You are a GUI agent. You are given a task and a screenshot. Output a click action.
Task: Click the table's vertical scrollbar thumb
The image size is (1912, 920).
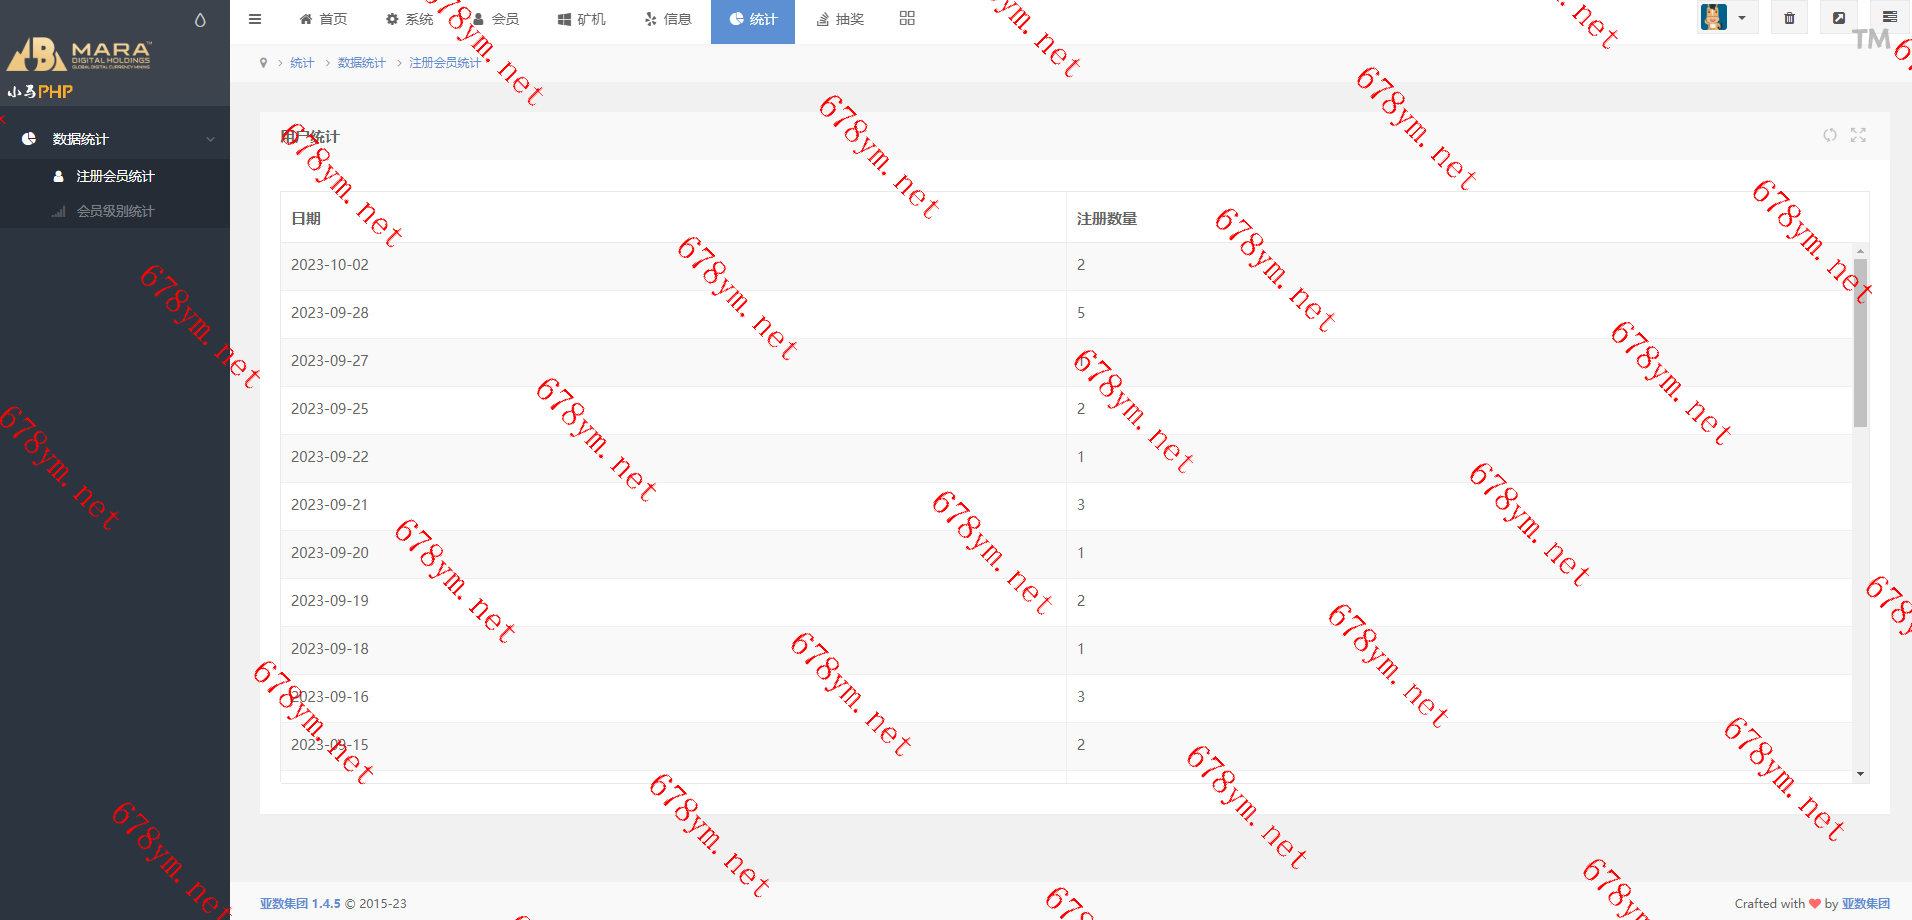pyautogui.click(x=1860, y=340)
